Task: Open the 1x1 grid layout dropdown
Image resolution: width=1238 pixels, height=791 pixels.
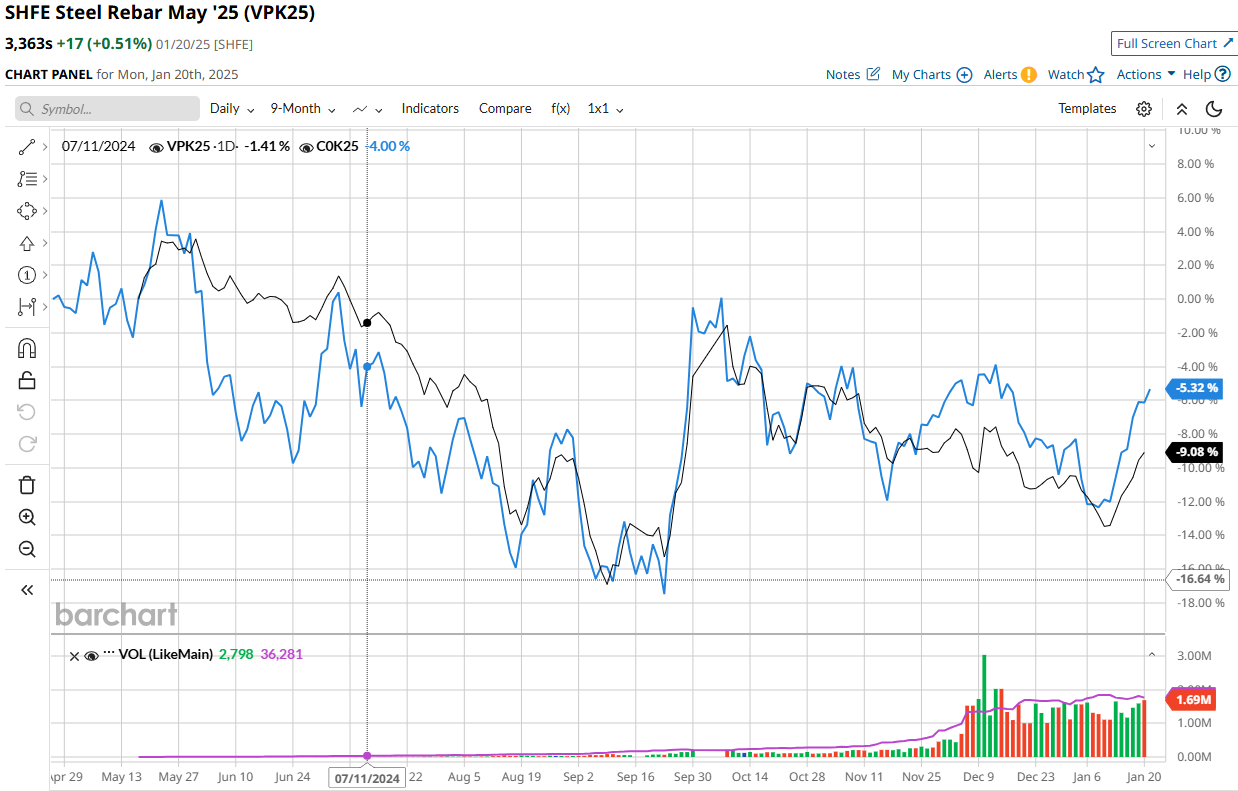Action: 605,109
